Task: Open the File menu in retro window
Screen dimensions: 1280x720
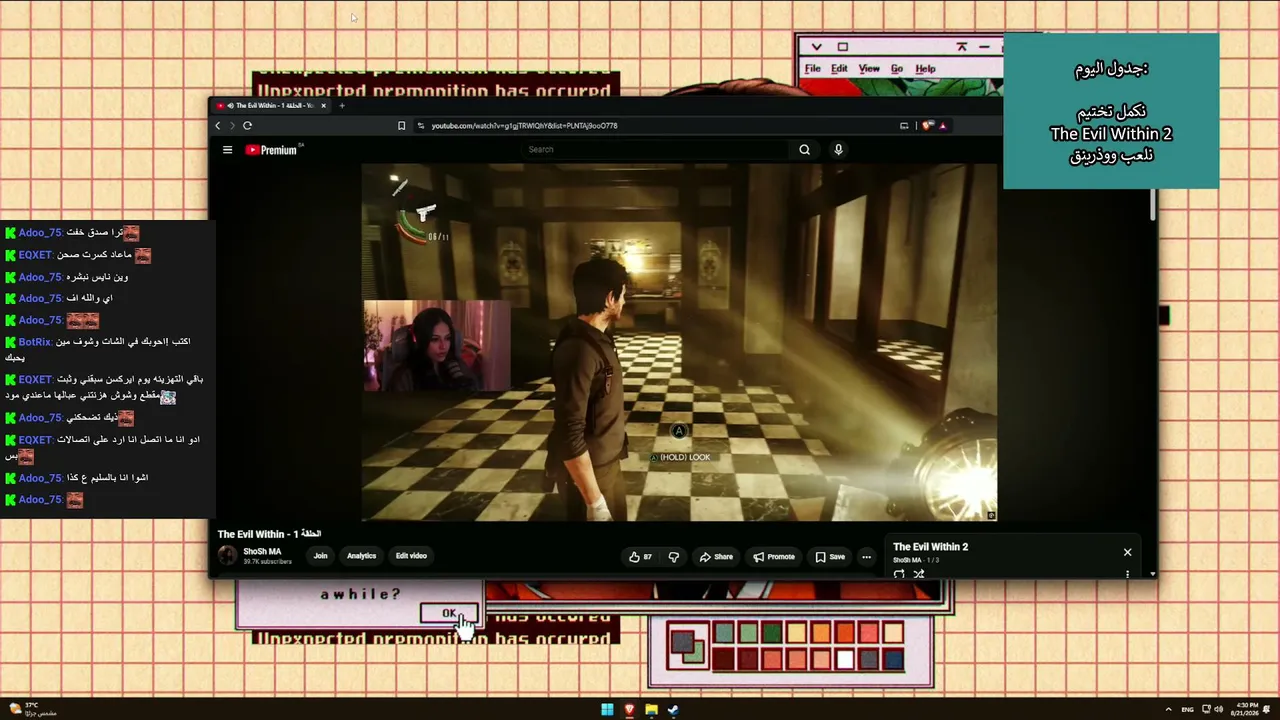Action: (813, 69)
